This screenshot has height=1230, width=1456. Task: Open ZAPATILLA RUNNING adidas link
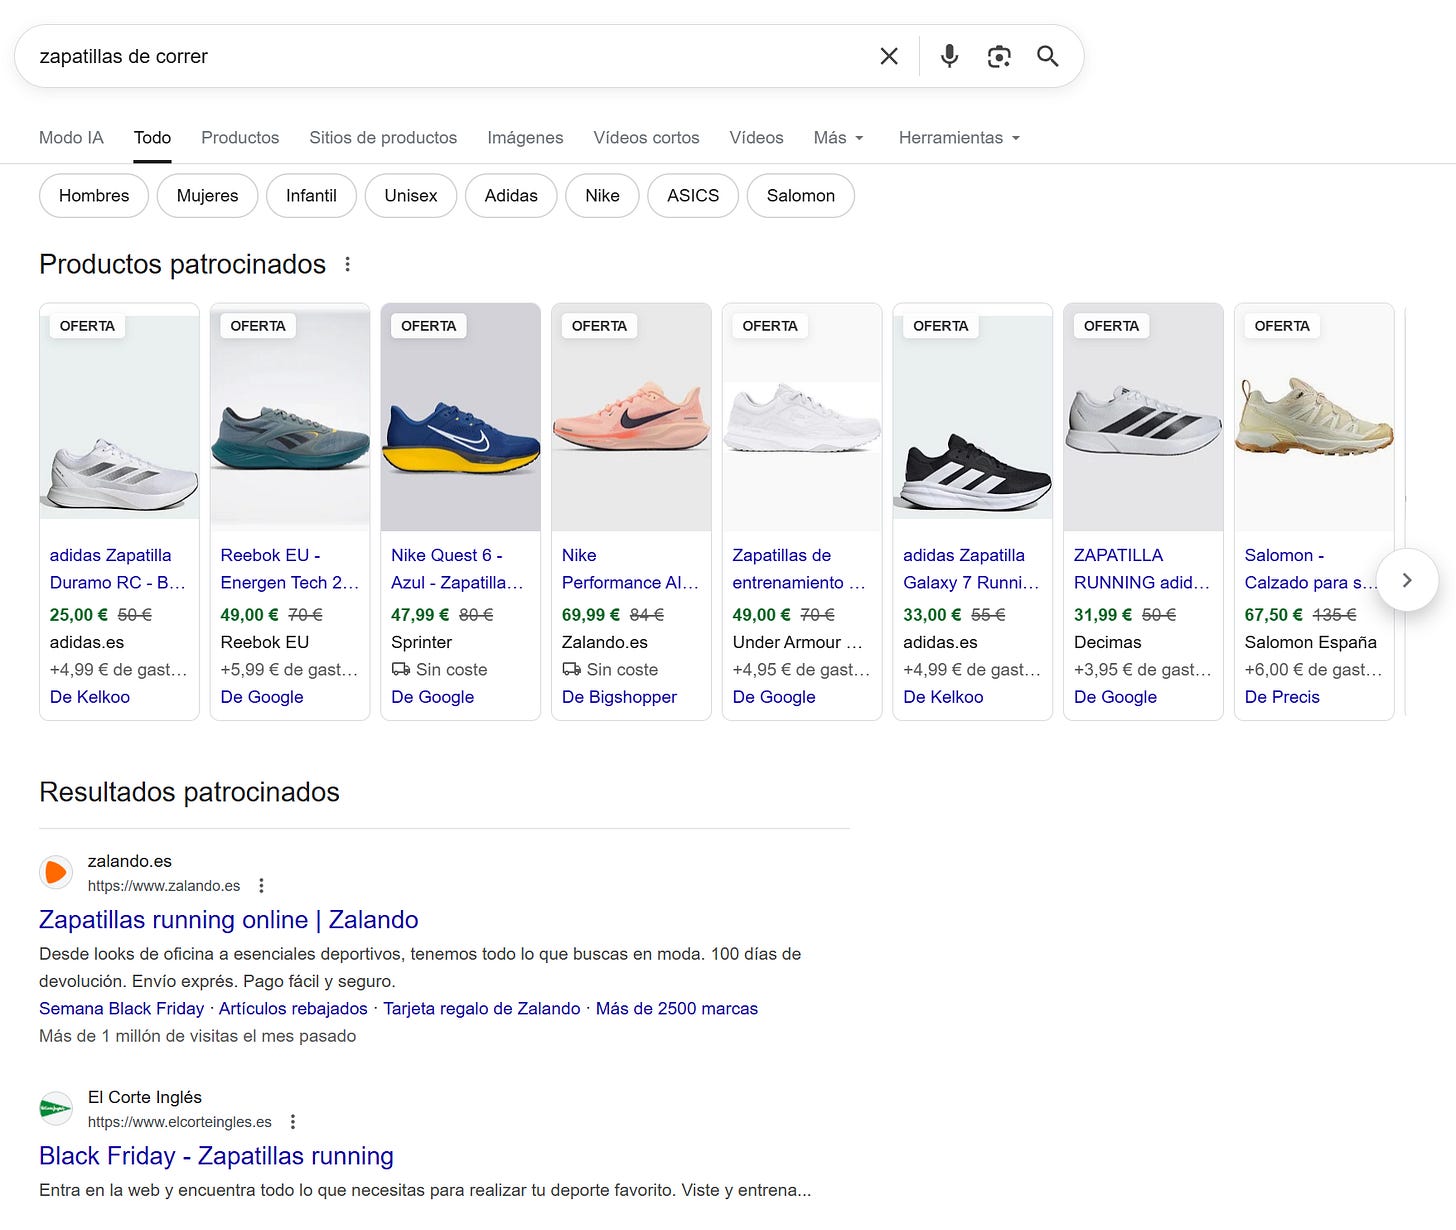(1142, 569)
